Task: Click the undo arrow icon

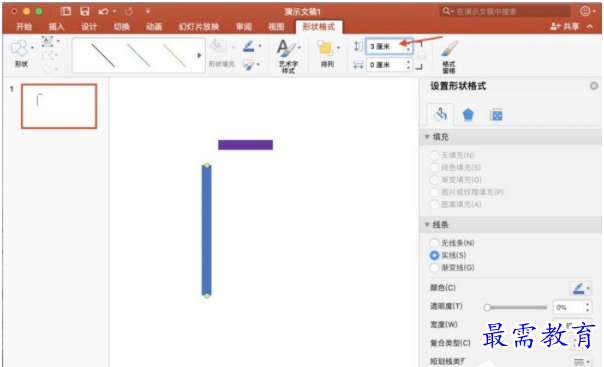Action: (103, 12)
